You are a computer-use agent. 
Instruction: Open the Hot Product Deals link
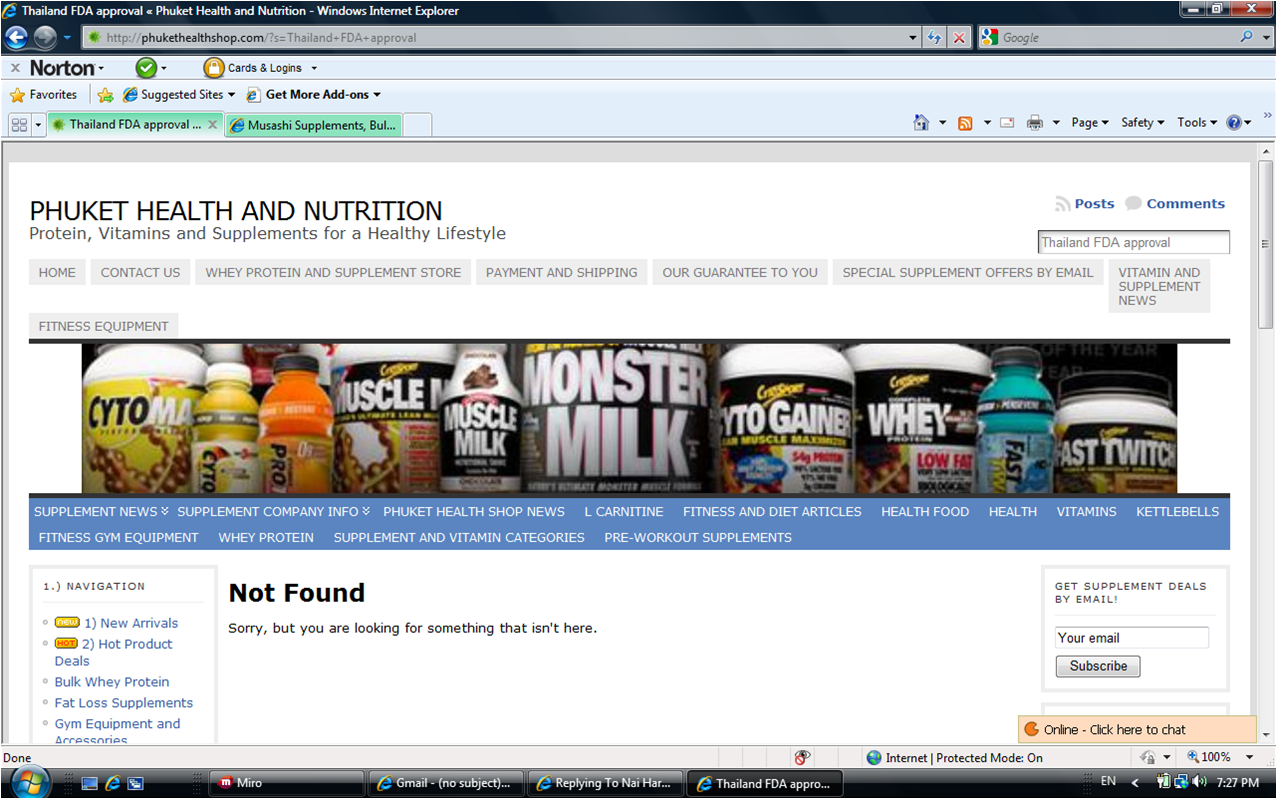pos(113,652)
